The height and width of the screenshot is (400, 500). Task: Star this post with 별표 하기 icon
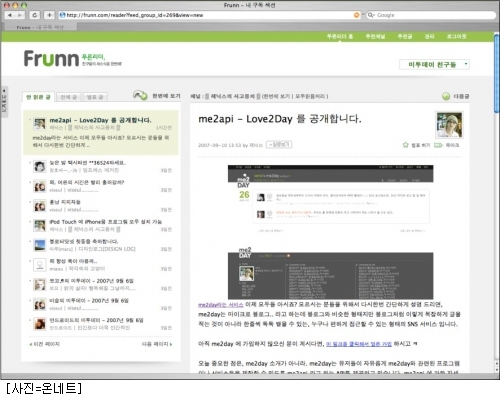(x=405, y=145)
